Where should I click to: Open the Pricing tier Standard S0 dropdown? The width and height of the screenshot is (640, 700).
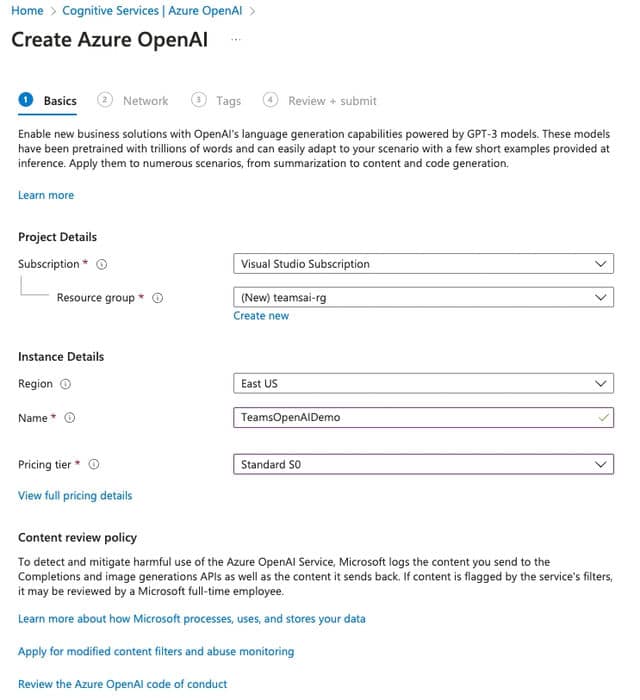422,464
